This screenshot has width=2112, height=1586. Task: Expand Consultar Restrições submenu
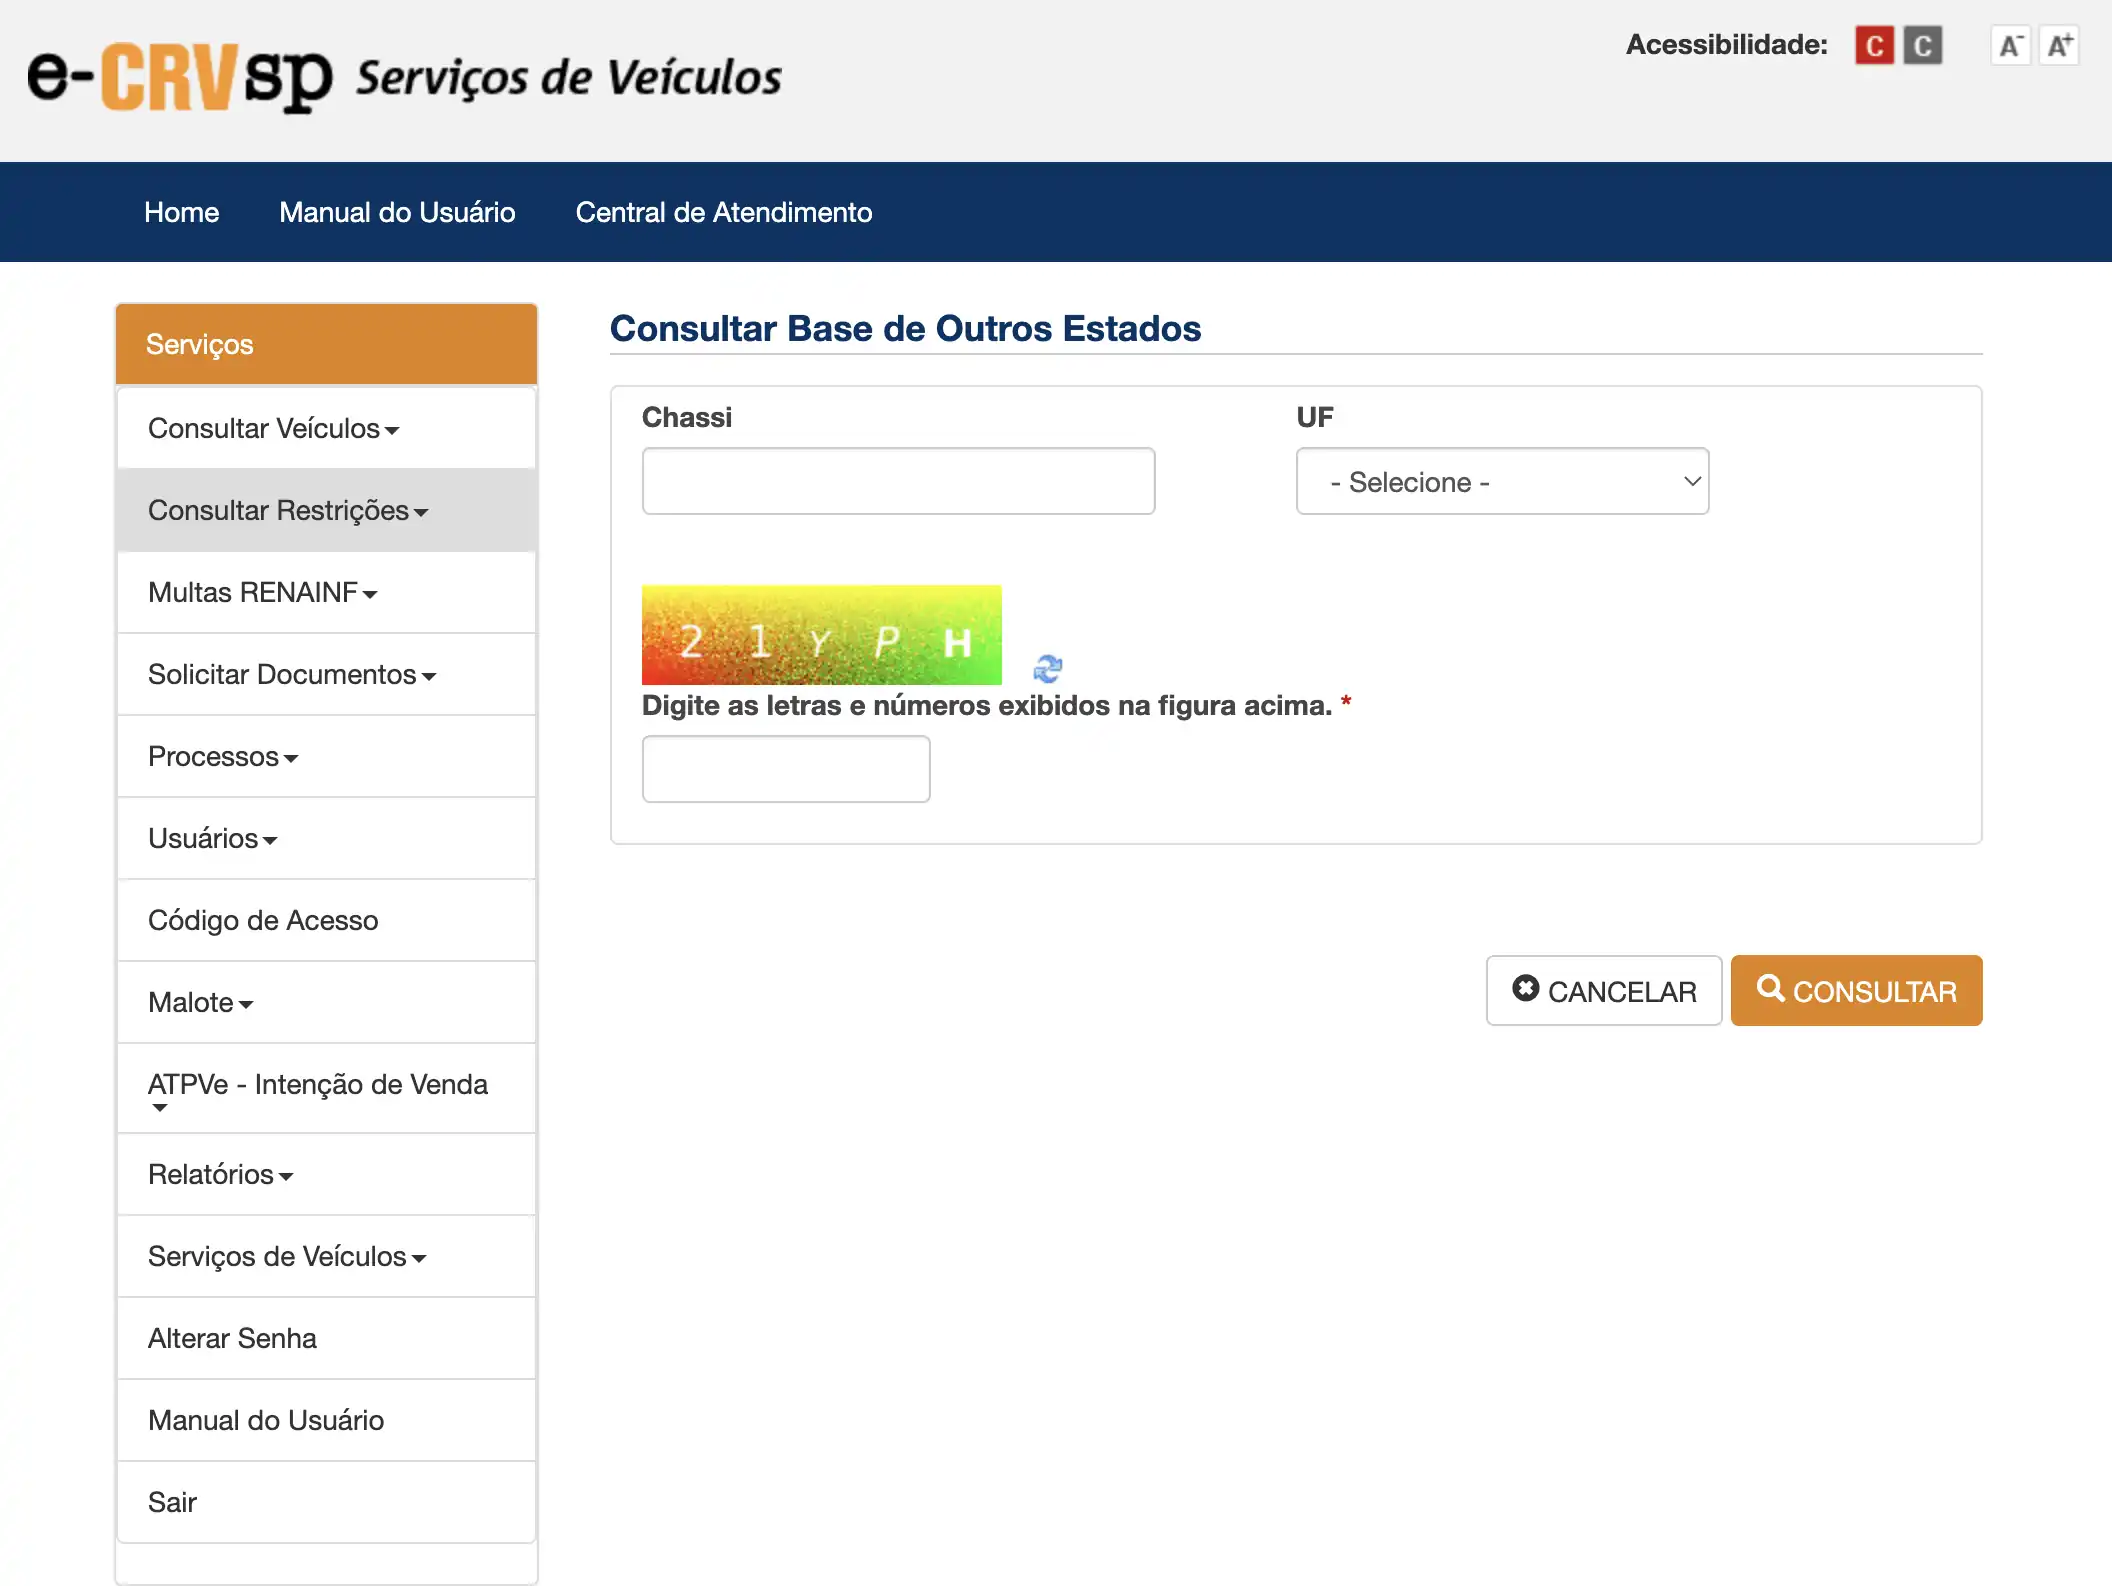click(288, 511)
